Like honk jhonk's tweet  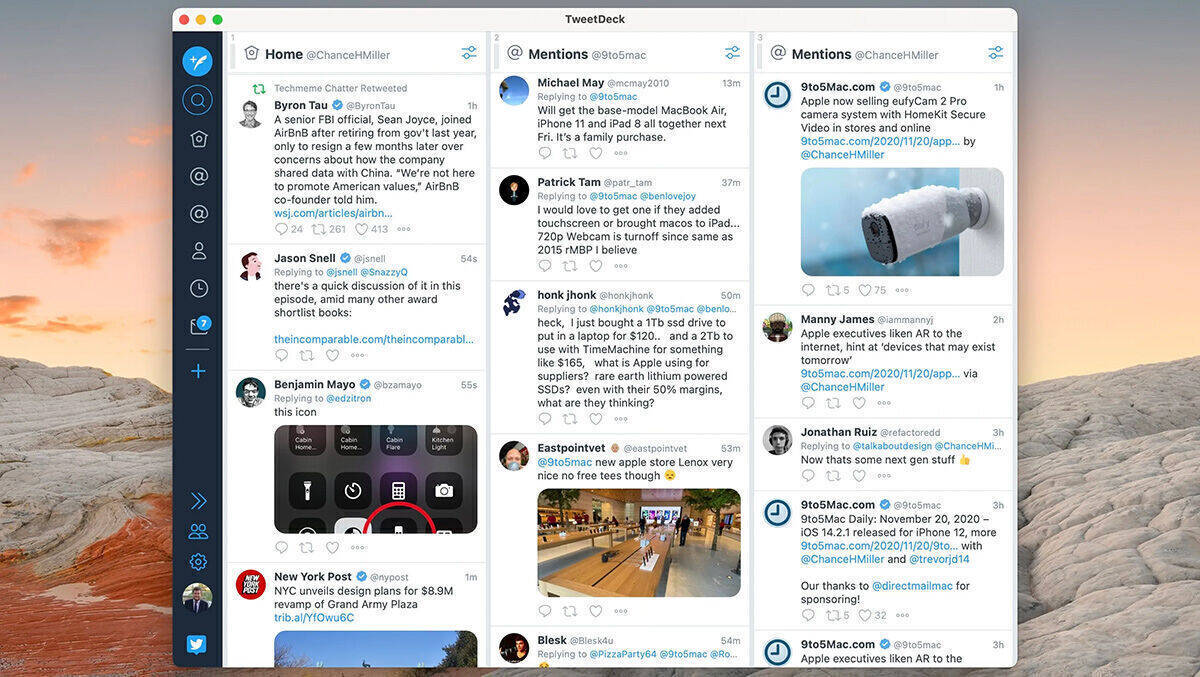pyautogui.click(x=596, y=419)
